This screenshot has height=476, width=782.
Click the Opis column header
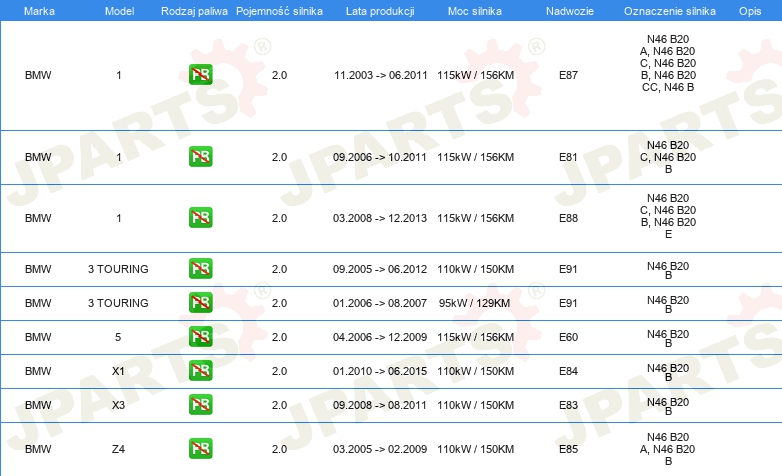[750, 11]
